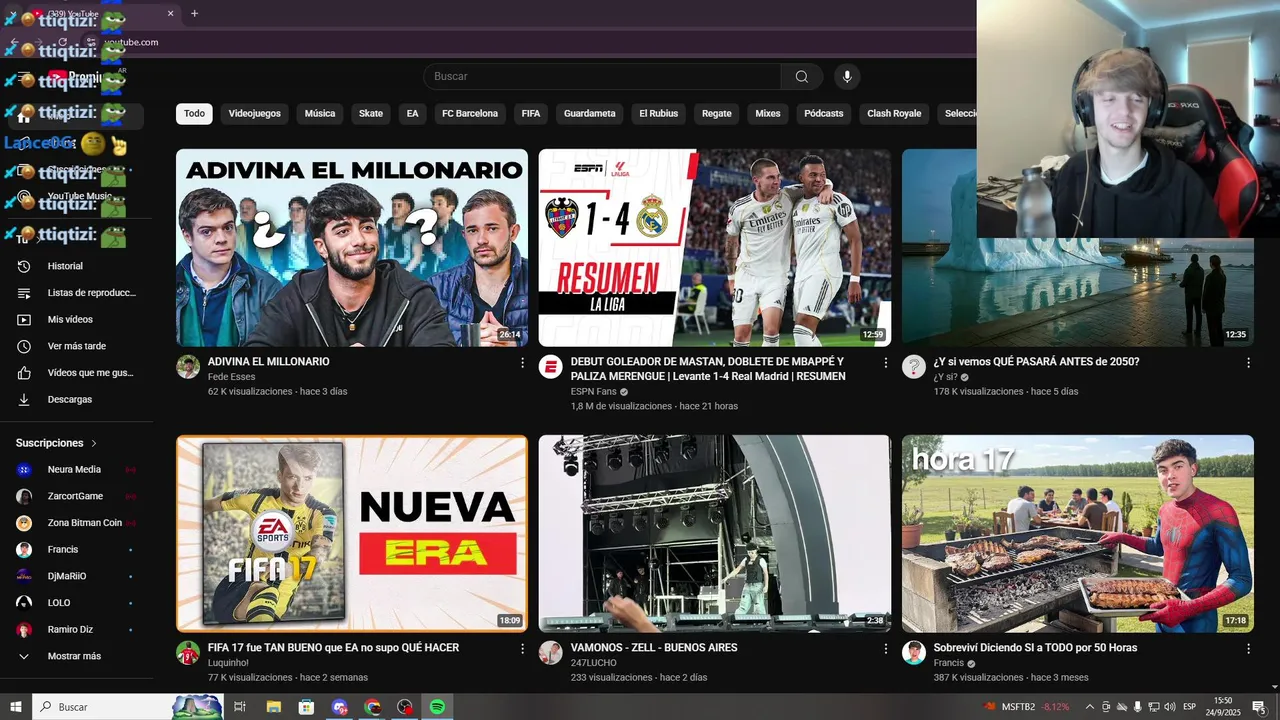Open Listas de reproducción in sidebar
Screen dimensions: 1280x720
pyautogui.click(x=77, y=293)
